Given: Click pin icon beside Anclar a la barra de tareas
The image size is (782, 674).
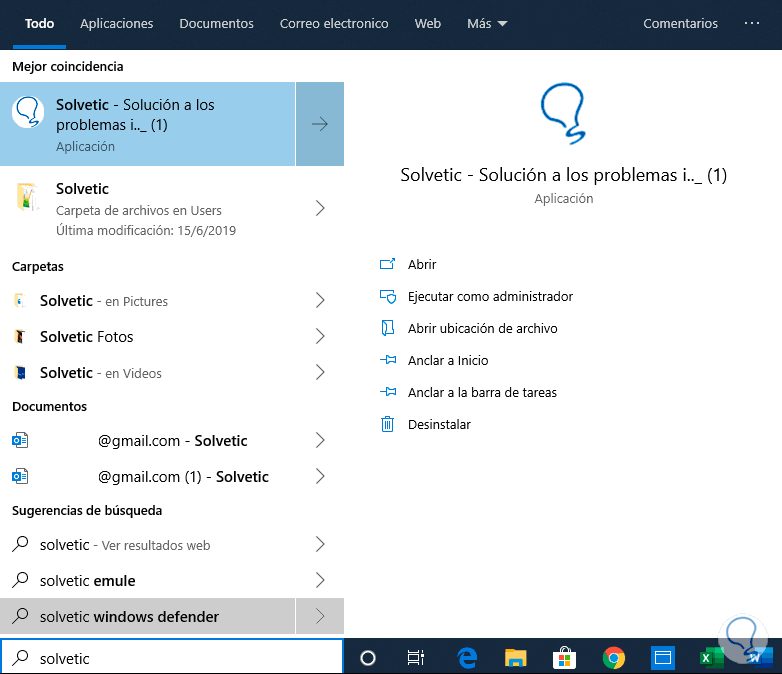Looking at the screenshot, I should pos(388,392).
